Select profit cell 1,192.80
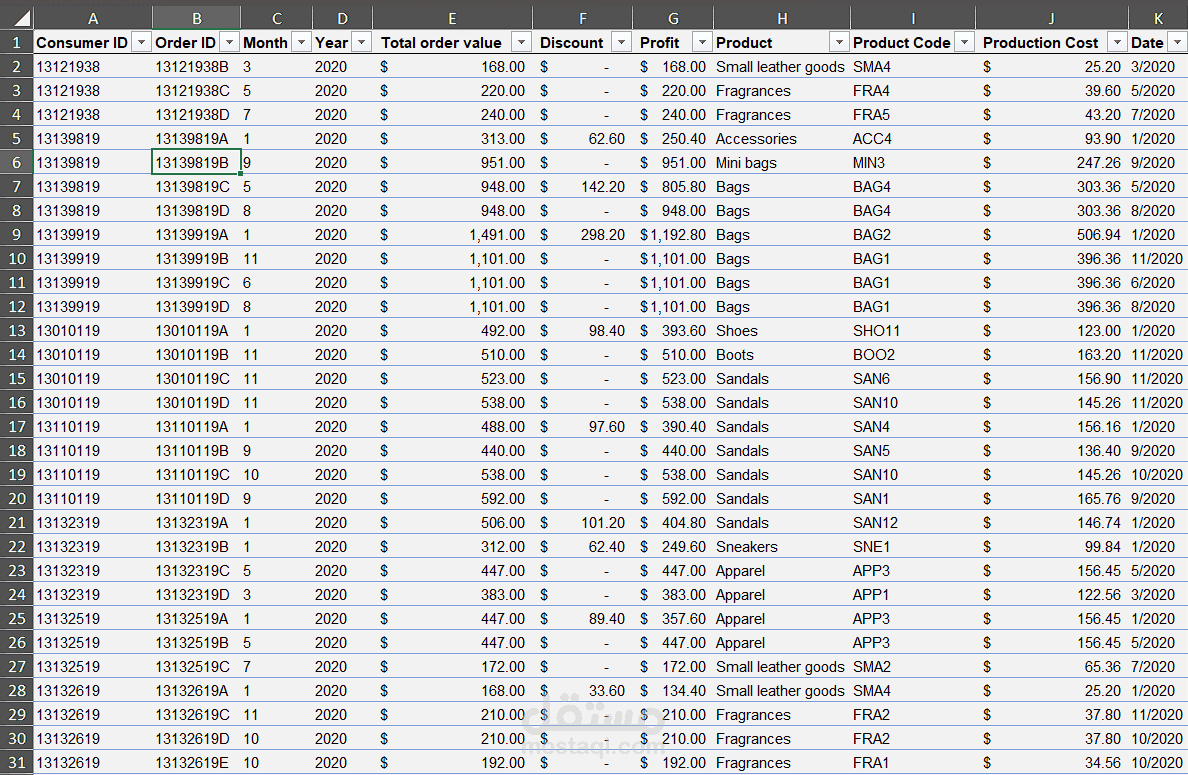The image size is (1188, 775). coord(673,235)
